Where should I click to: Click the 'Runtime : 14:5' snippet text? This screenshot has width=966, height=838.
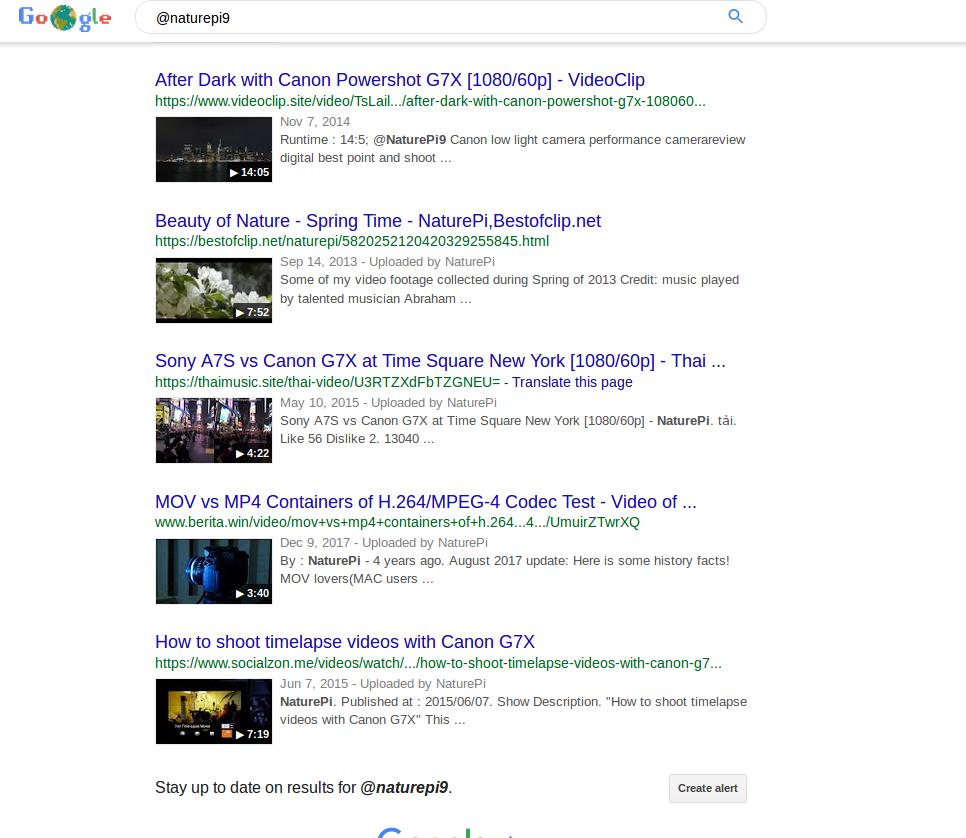pos(323,139)
